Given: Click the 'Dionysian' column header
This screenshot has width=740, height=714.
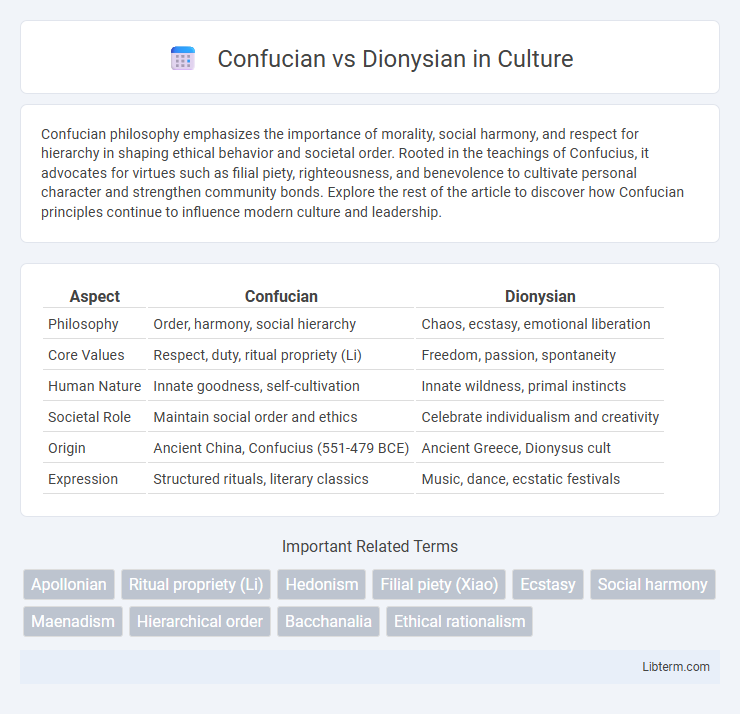Looking at the screenshot, I should click(x=540, y=296).
